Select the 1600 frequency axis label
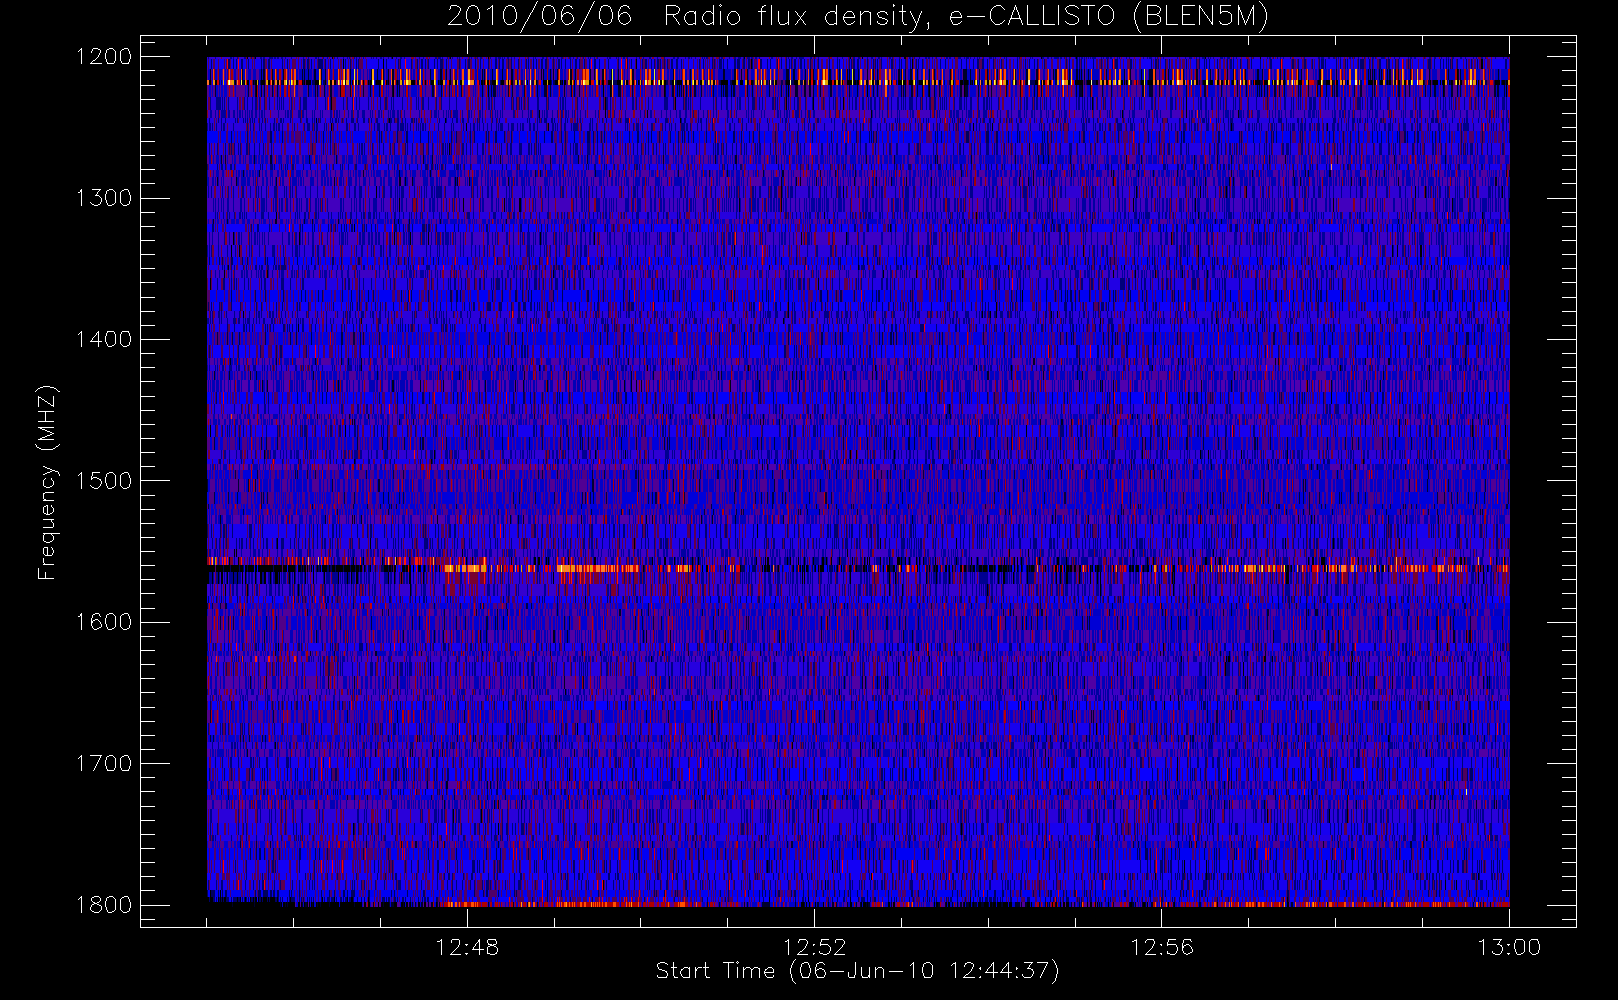This screenshot has width=1618, height=1000. (x=104, y=622)
